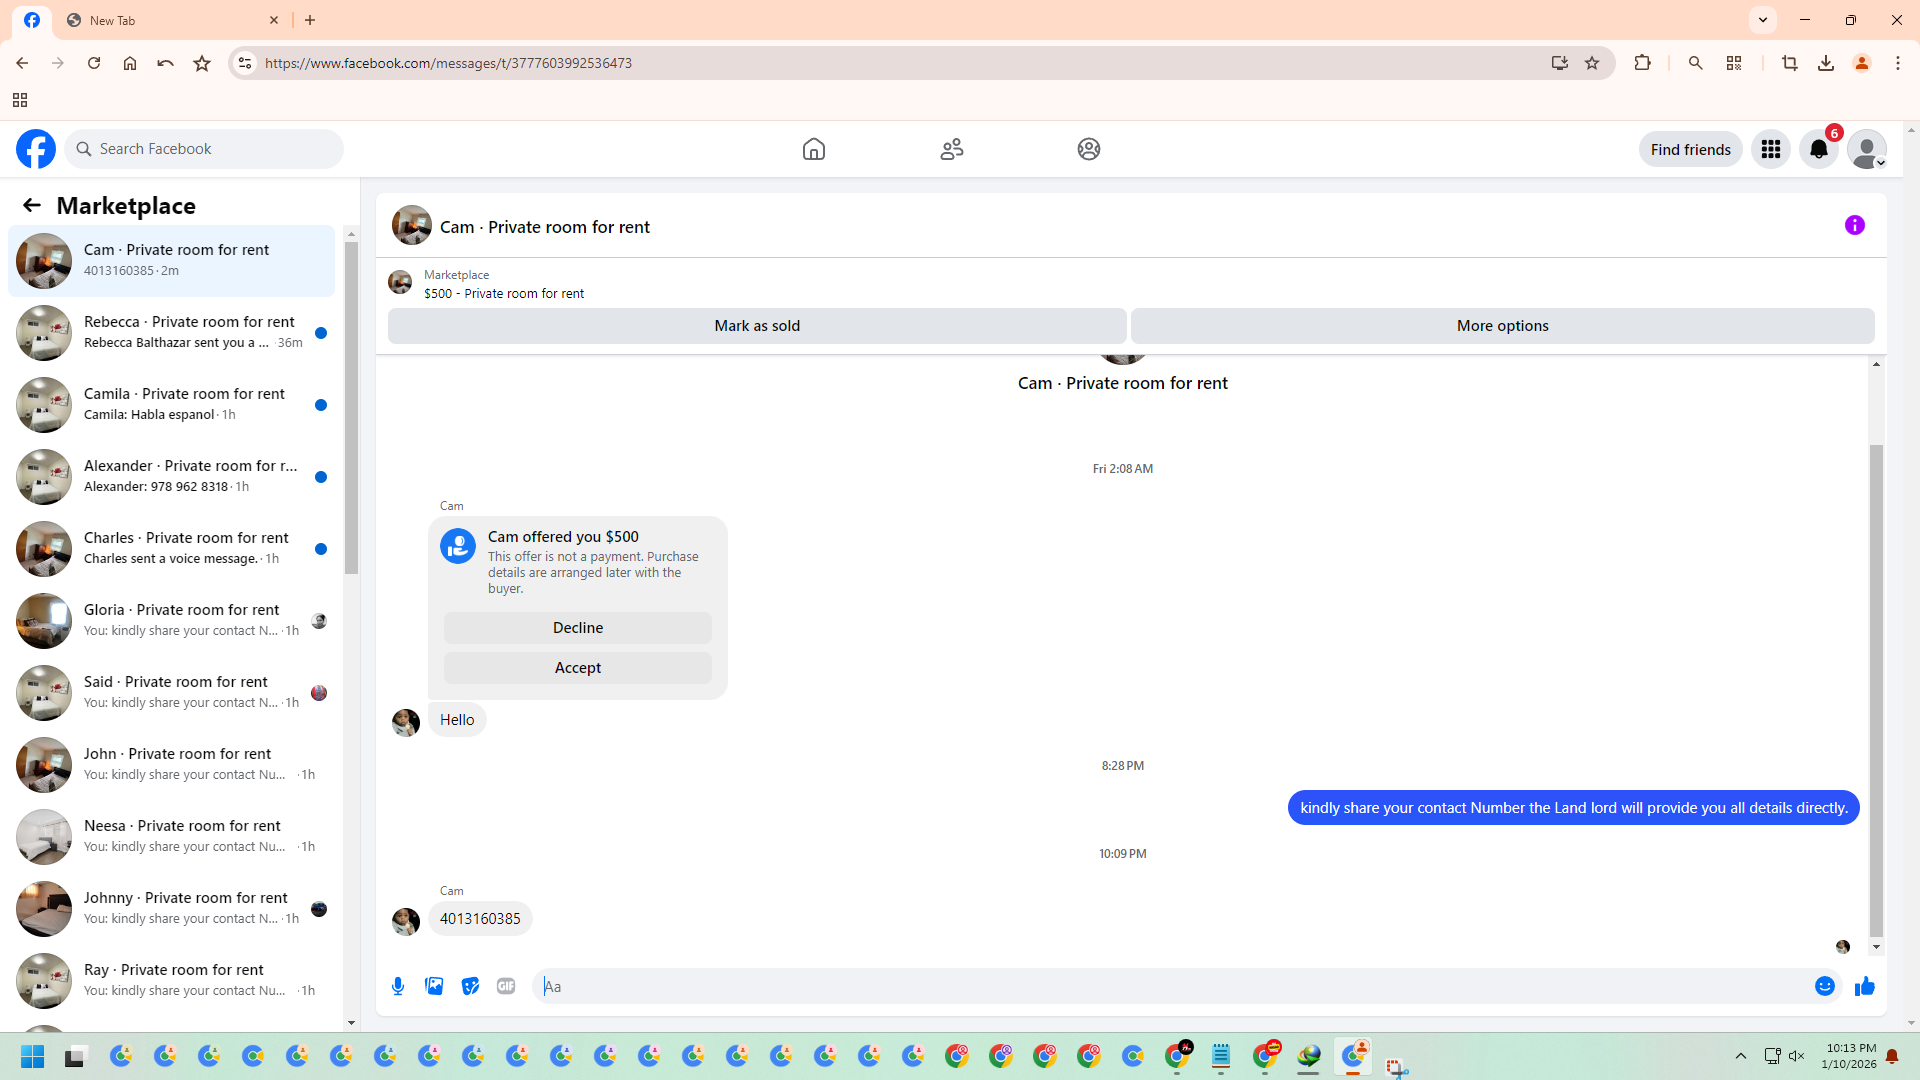Open the GIF picker icon
1920x1080 pixels.
pyautogui.click(x=506, y=986)
